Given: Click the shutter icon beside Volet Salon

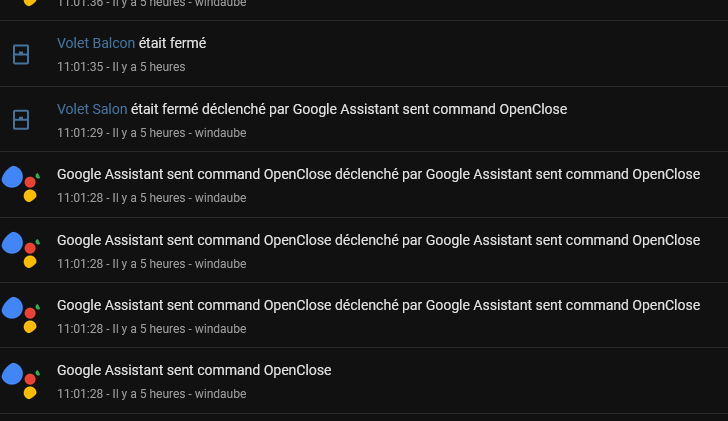Looking at the screenshot, I should 21,120.
